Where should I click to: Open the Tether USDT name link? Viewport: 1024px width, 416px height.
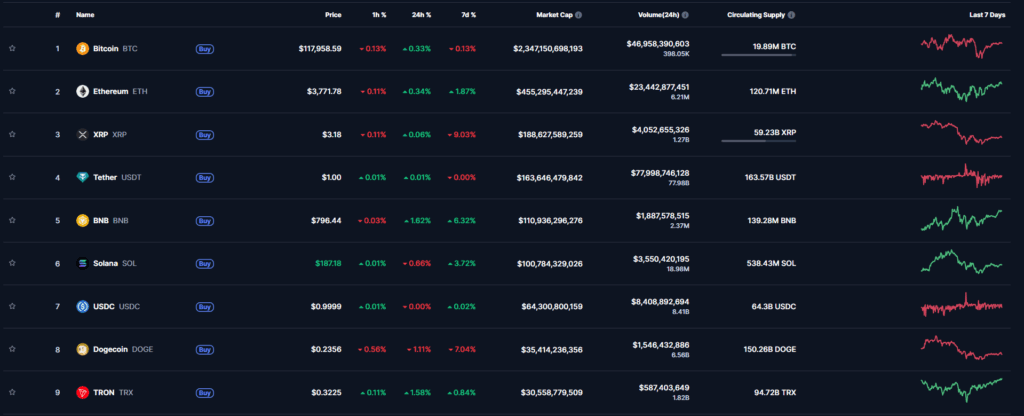[x=117, y=177]
